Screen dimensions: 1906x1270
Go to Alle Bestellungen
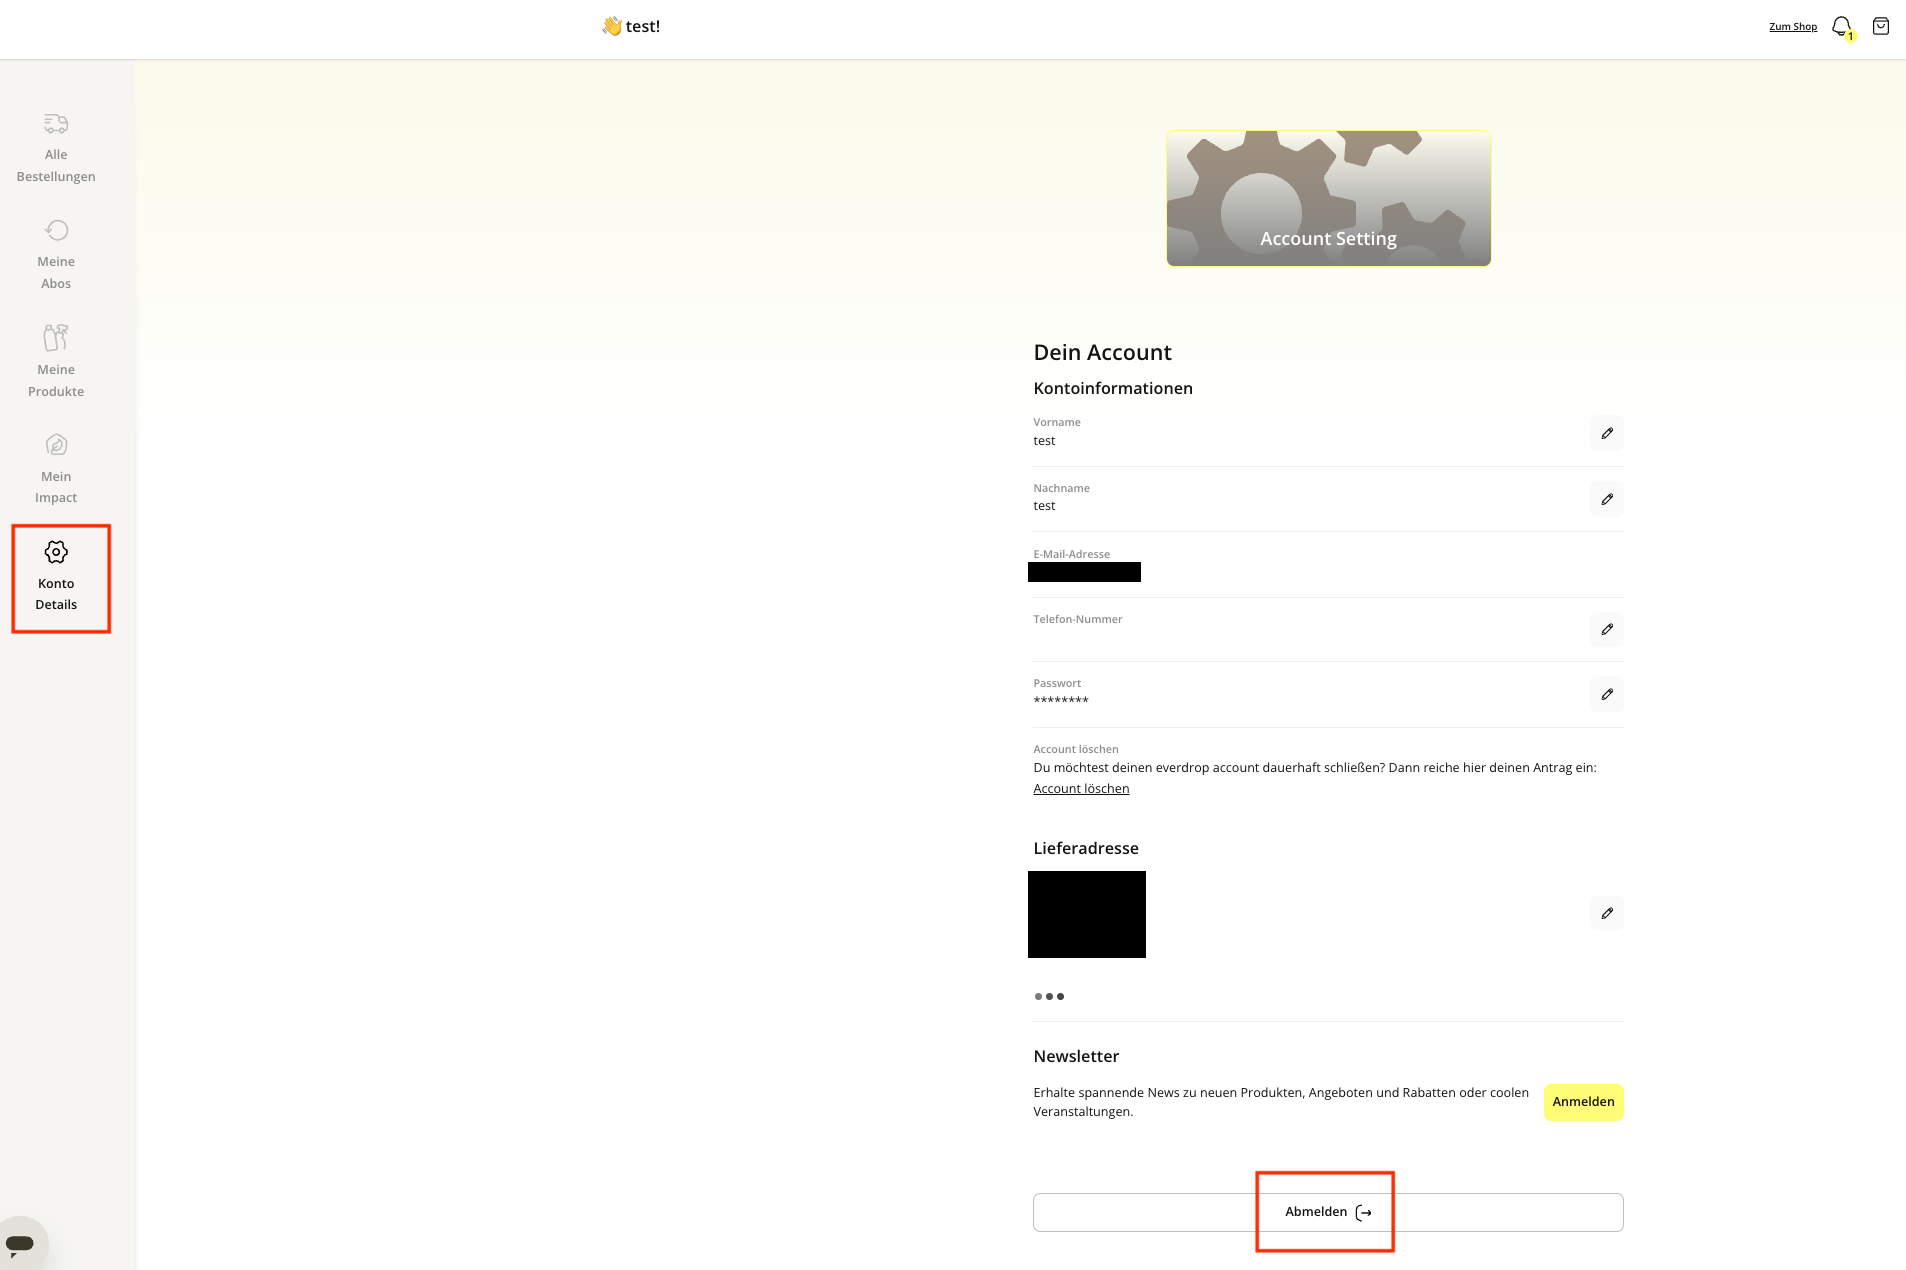pyautogui.click(x=56, y=148)
